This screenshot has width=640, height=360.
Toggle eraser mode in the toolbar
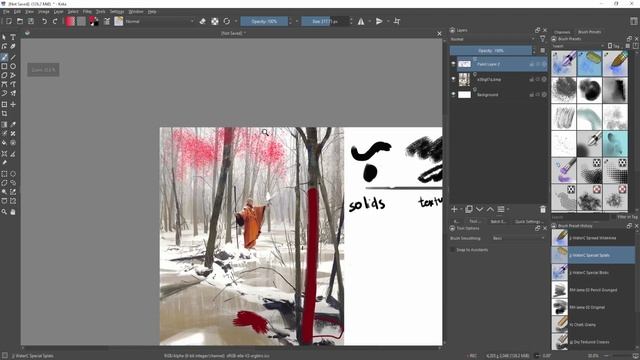(x=202, y=21)
